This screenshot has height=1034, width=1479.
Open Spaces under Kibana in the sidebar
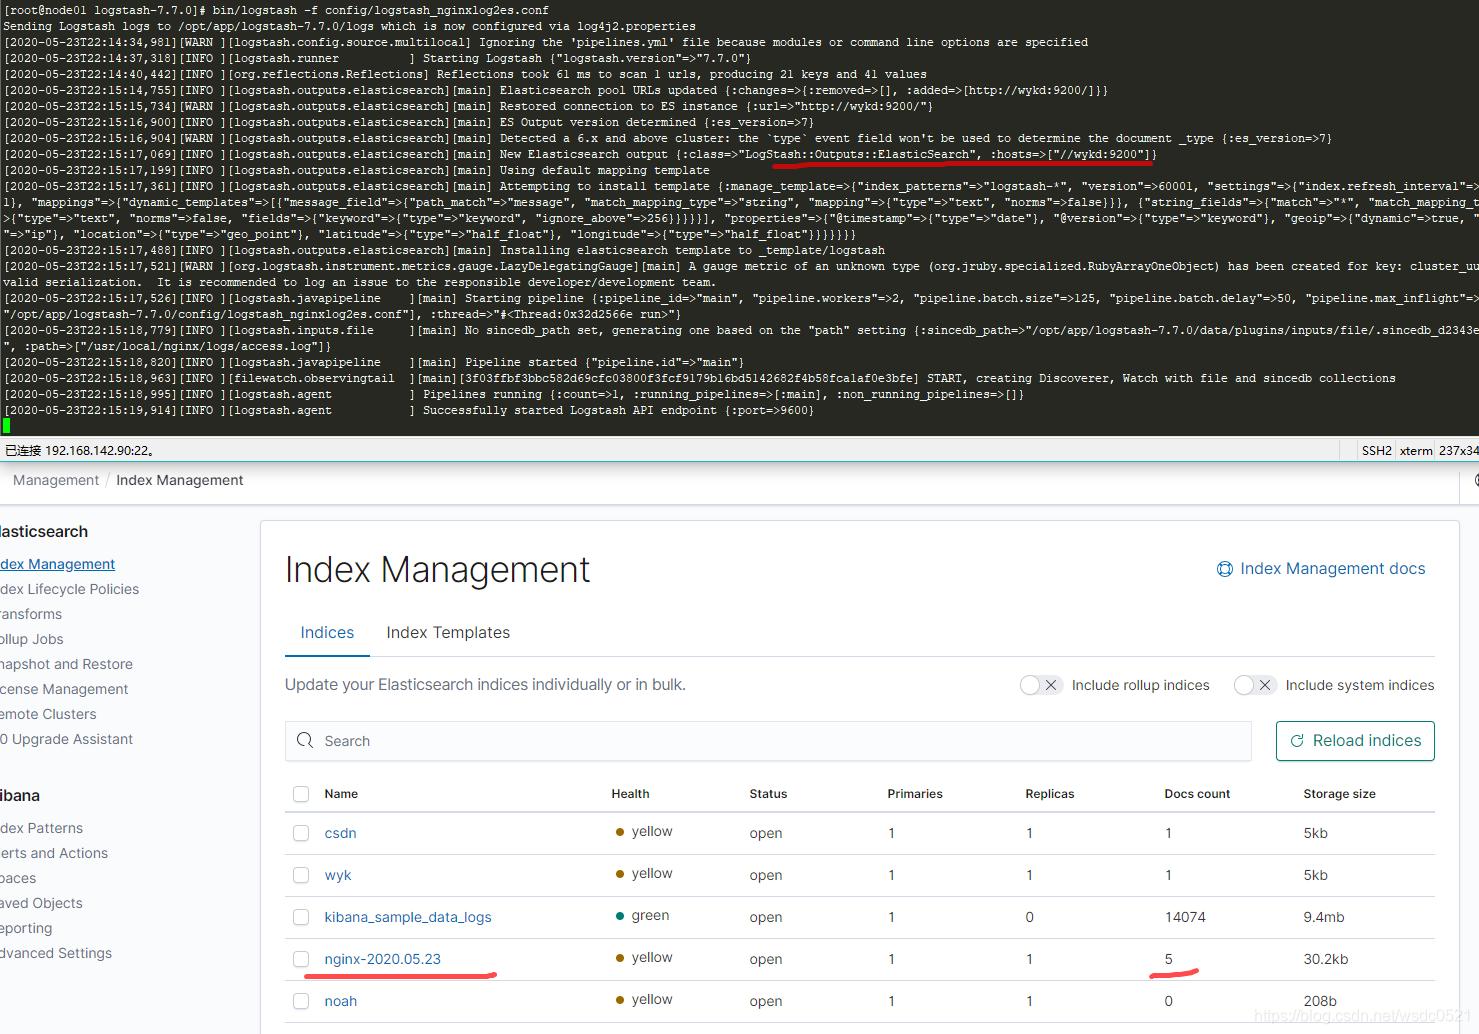[18, 878]
